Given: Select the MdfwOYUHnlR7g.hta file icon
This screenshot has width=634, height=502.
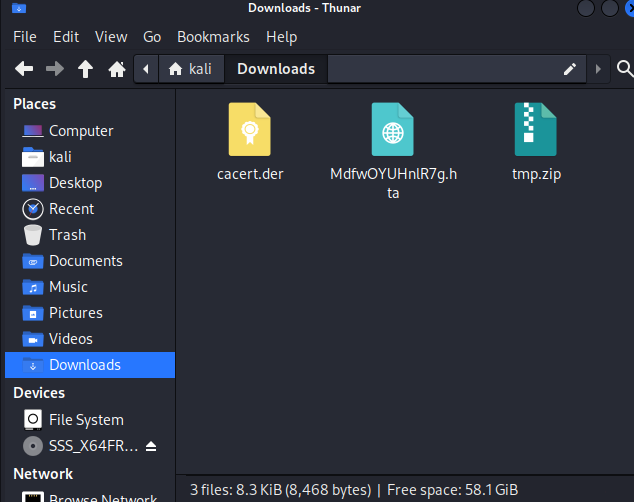Looking at the screenshot, I should point(393,129).
